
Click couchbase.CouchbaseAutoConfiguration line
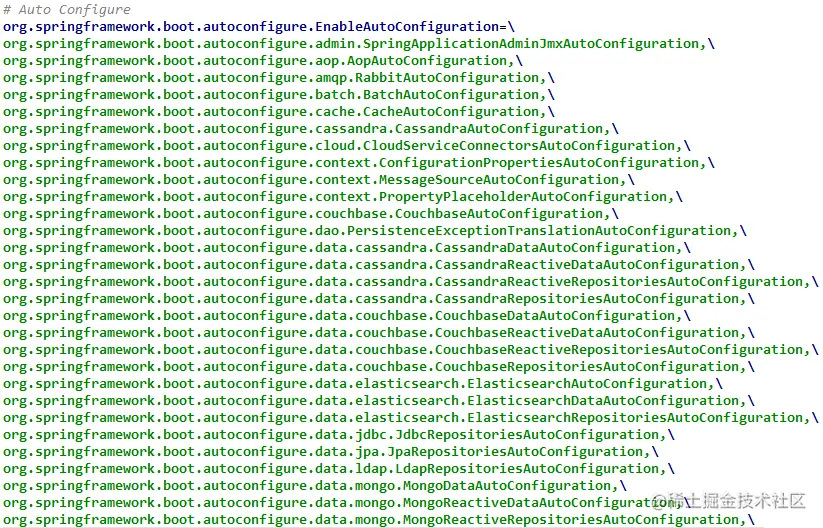[x=311, y=214]
